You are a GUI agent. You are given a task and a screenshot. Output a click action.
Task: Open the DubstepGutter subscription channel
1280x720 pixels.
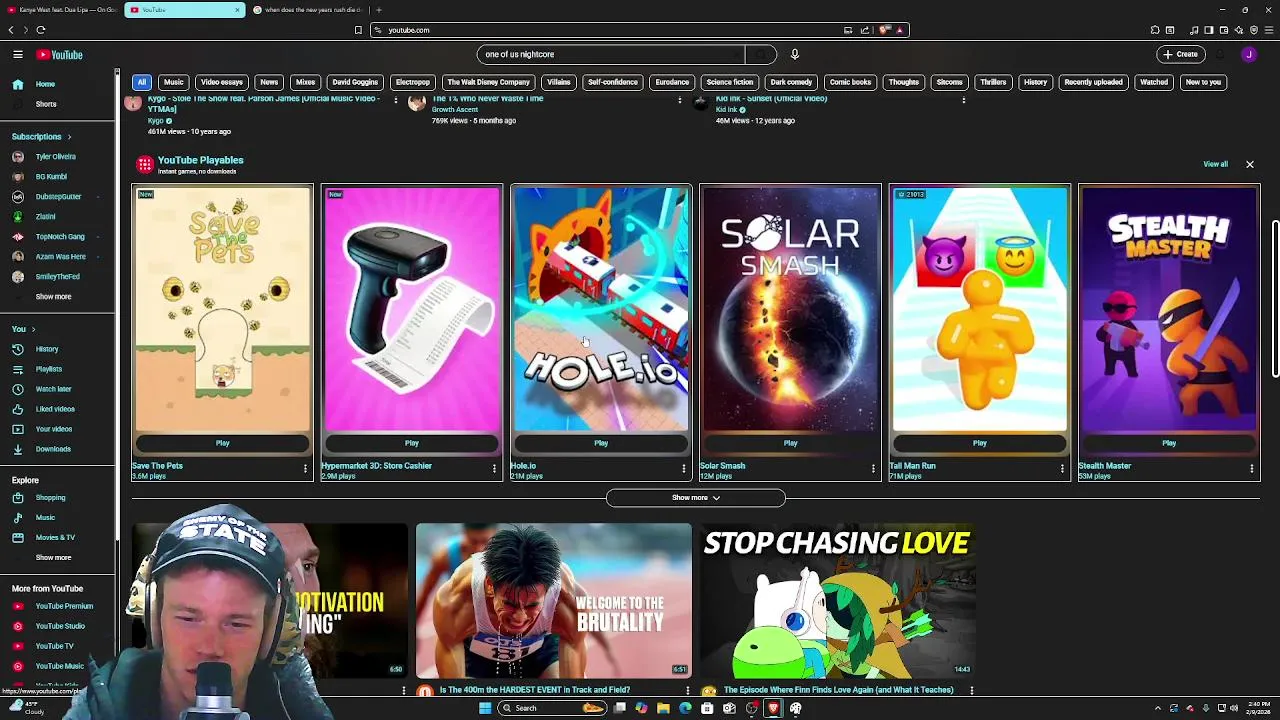[57, 197]
